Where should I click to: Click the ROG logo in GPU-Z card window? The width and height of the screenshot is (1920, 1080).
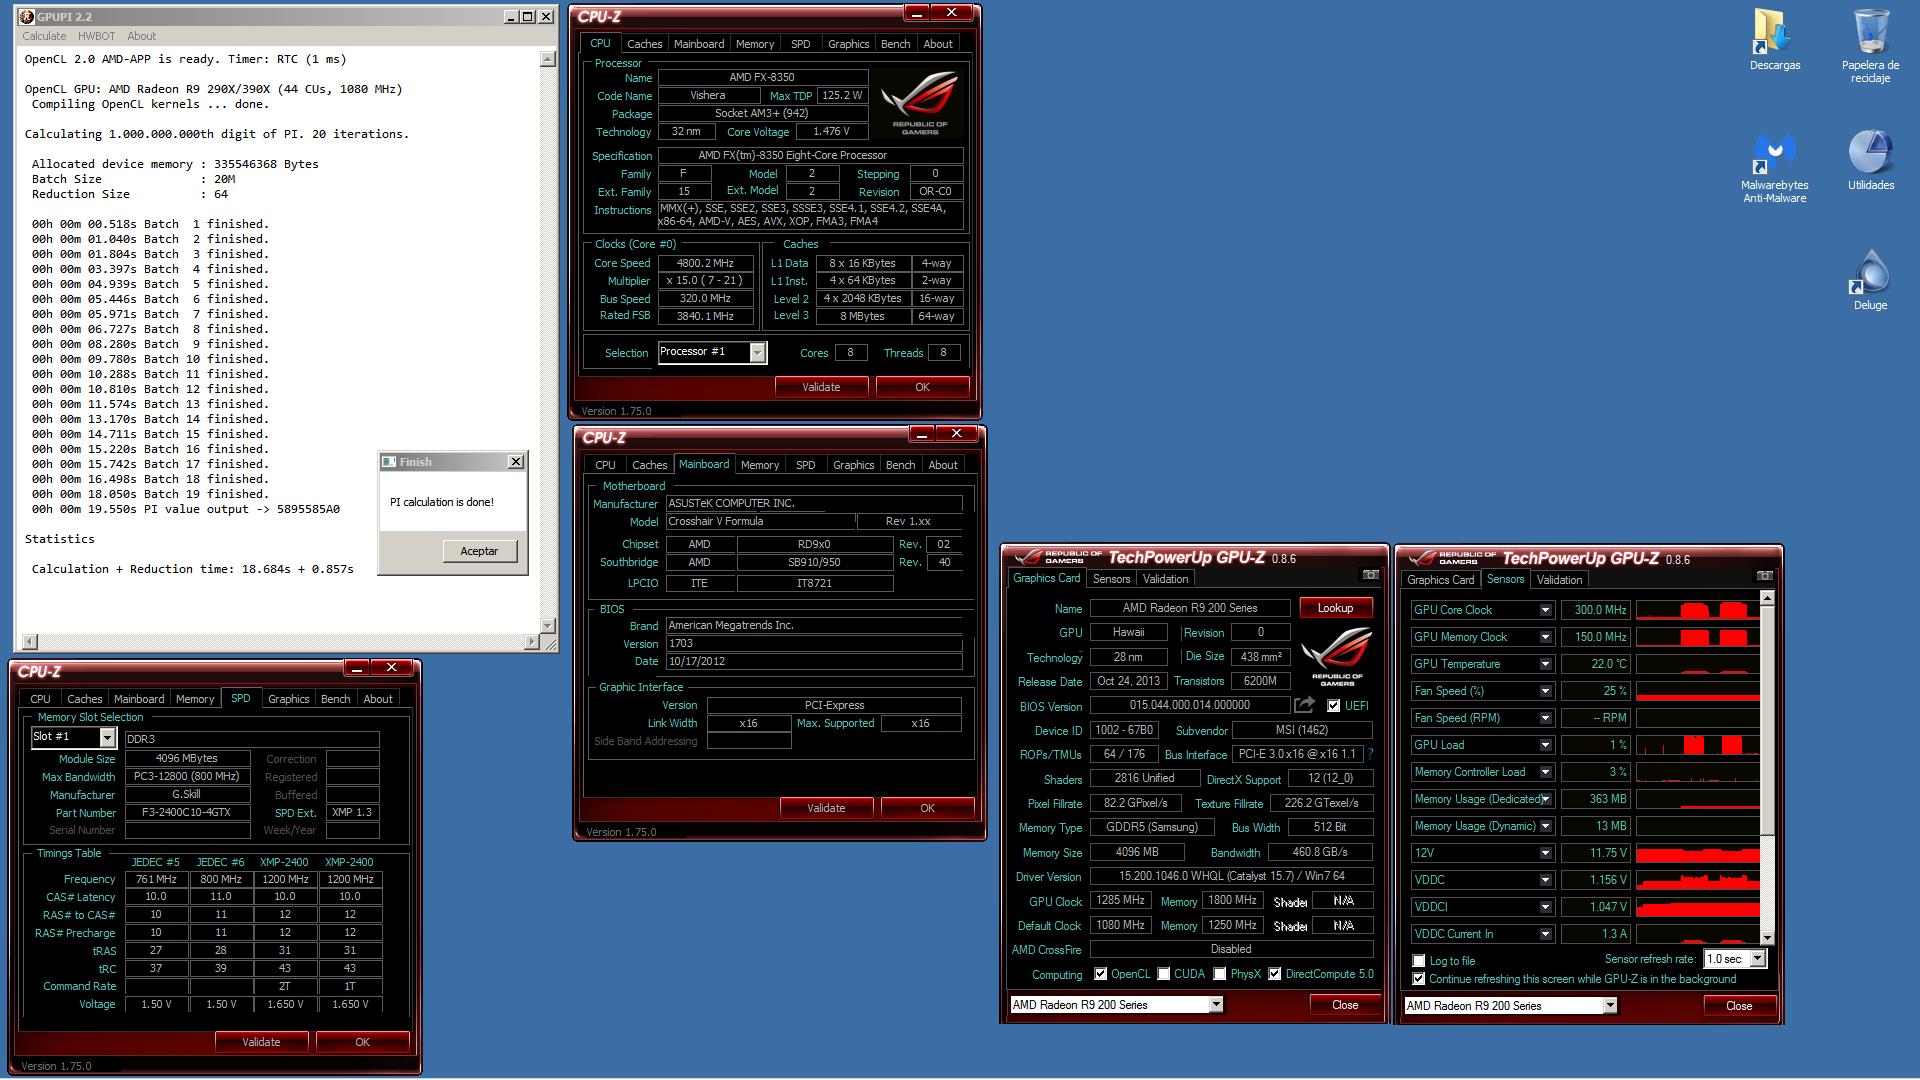[x=1336, y=656]
